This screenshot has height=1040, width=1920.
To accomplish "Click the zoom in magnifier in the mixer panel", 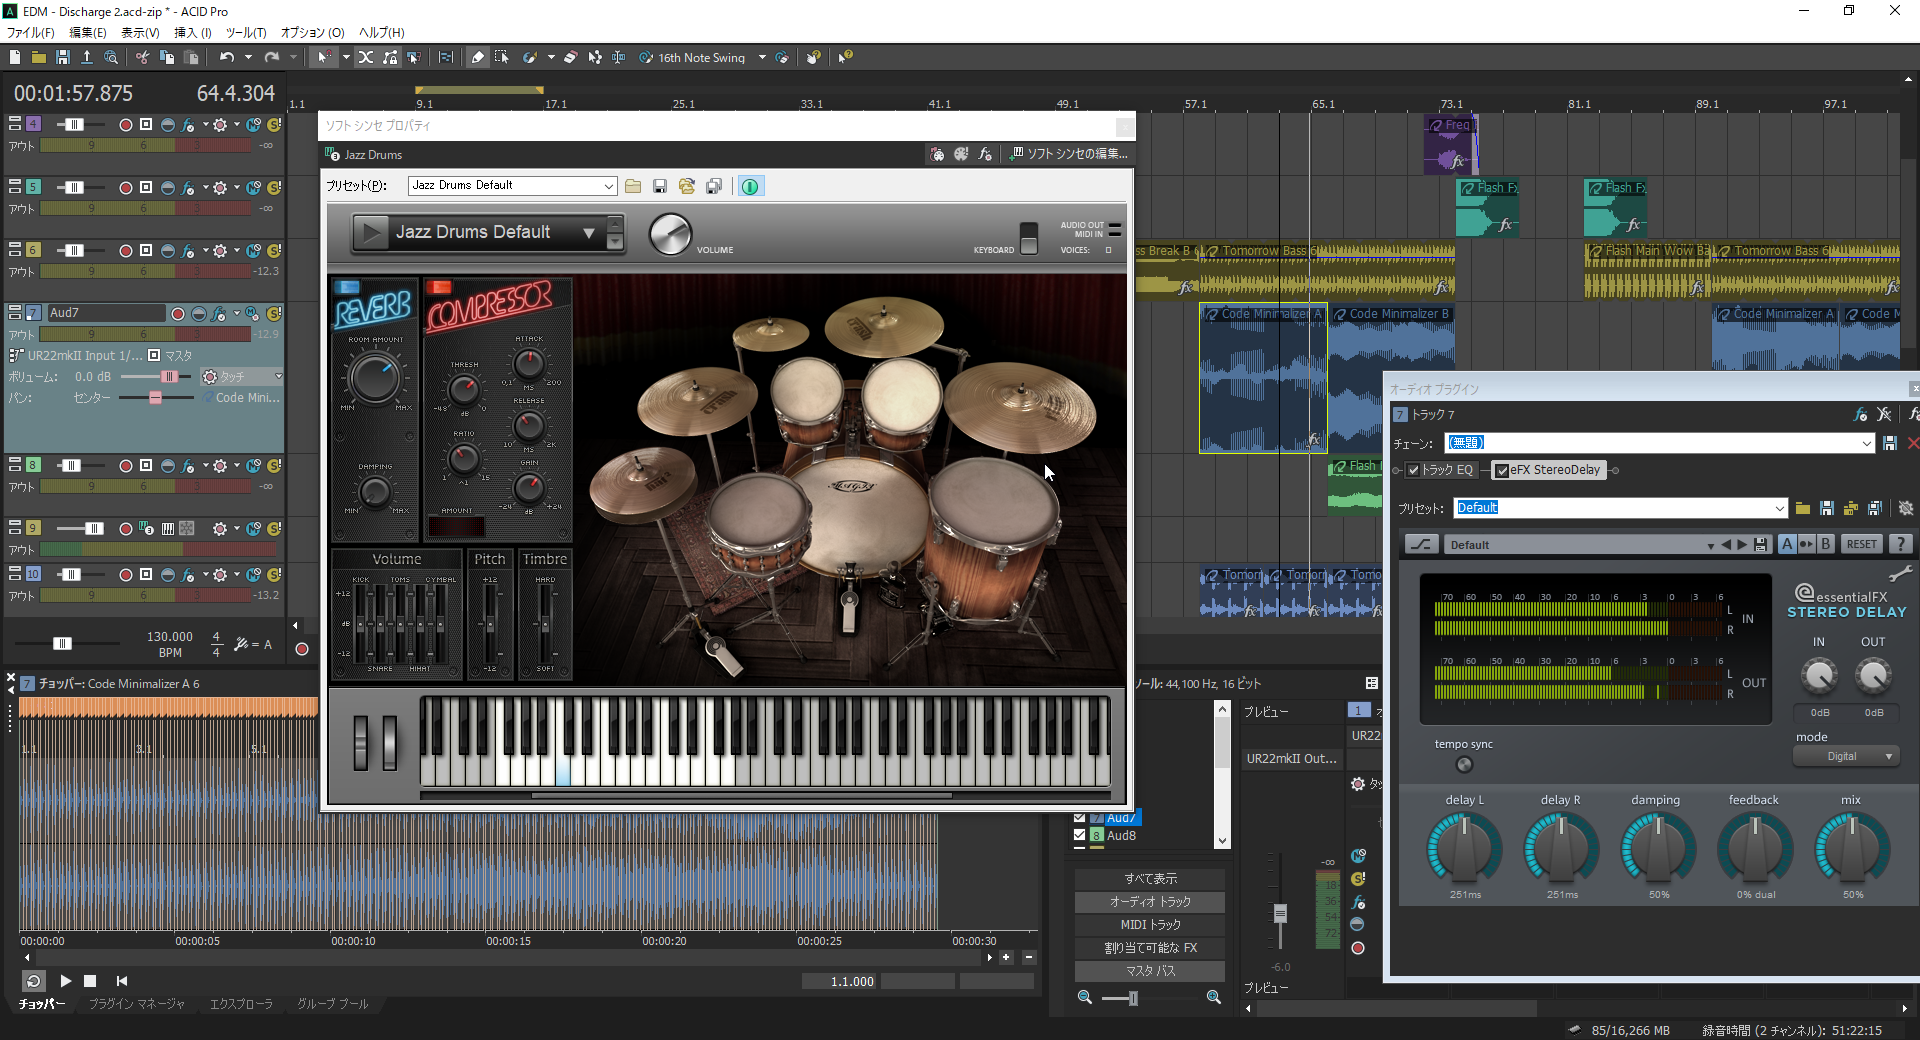I will tap(1214, 997).
